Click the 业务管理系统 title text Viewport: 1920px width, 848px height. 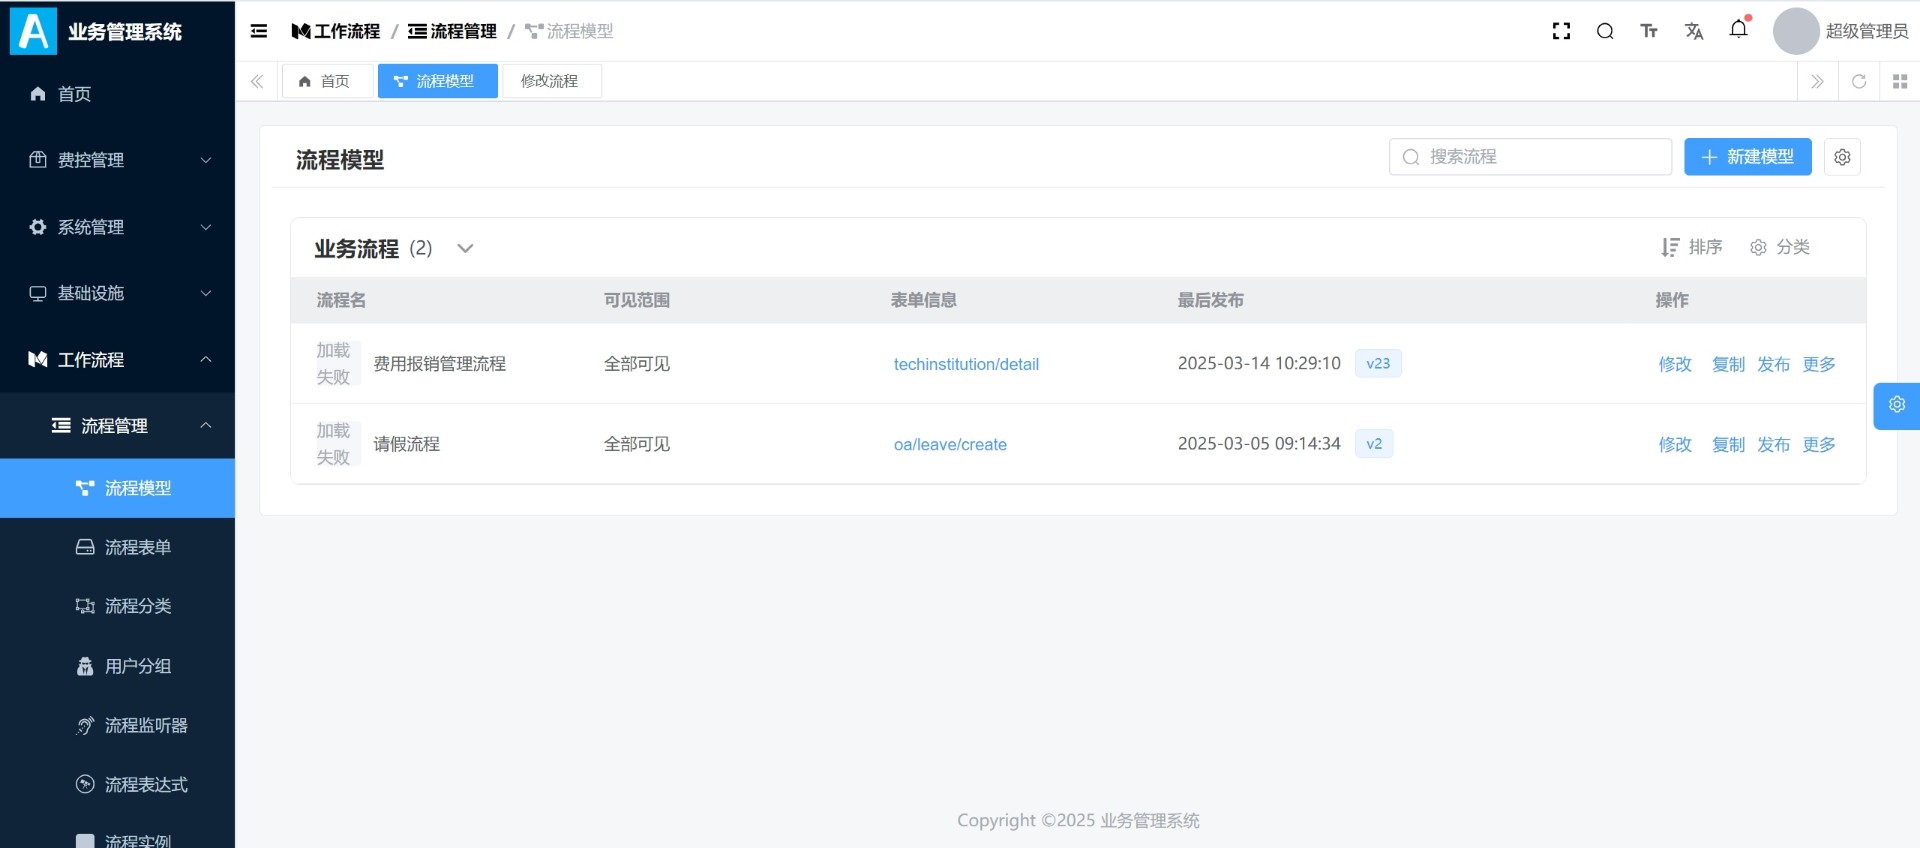pos(125,31)
